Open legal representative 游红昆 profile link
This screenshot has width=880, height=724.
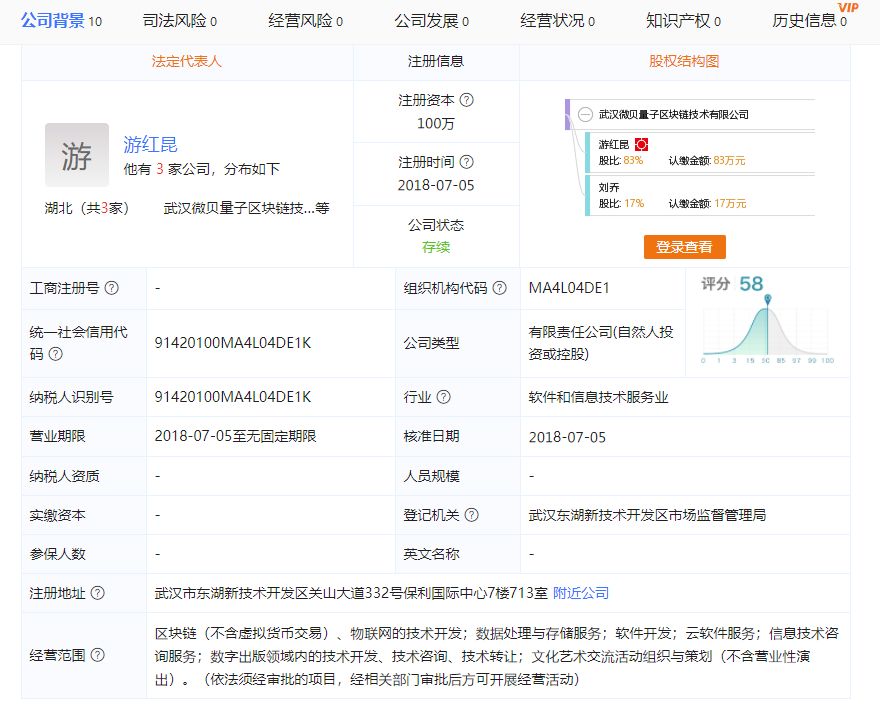(x=150, y=144)
